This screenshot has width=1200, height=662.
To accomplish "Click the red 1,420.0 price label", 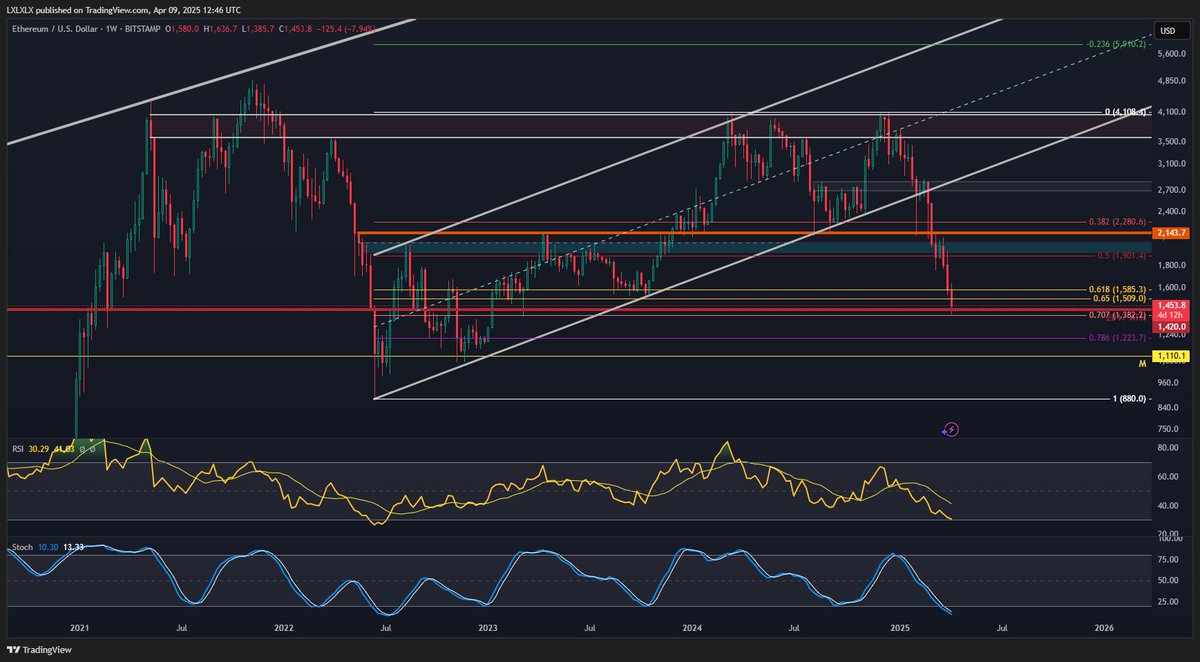I will [x=1169, y=326].
